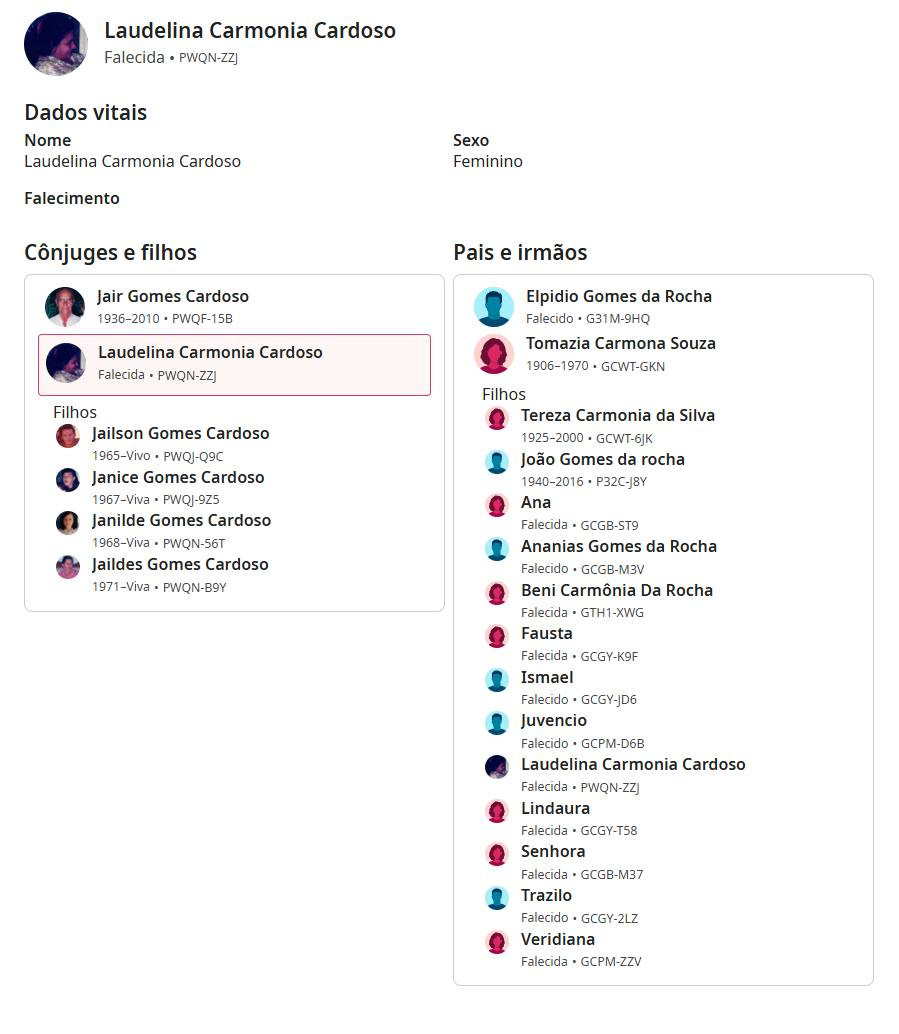View Beni Carmônia Da Rocha's record
Image resolution: width=899 pixels, height=1034 pixels.
pos(616,590)
